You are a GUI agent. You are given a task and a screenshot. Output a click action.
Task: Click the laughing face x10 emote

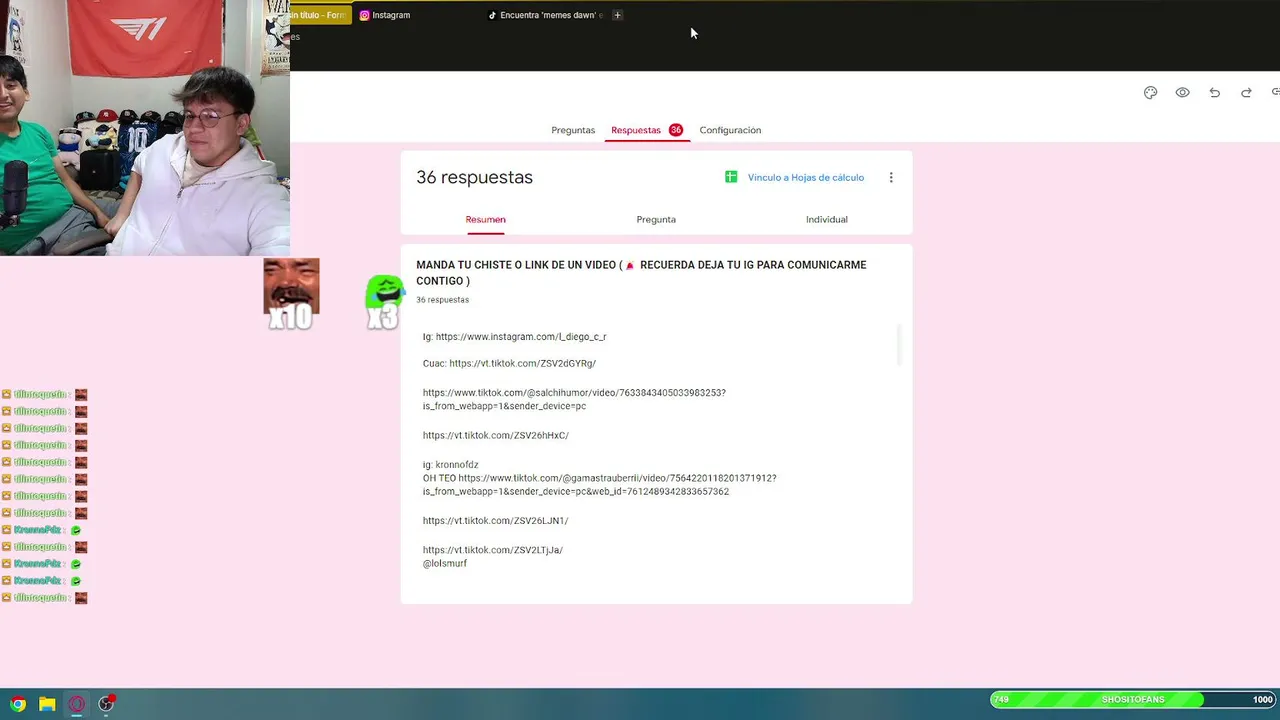pos(291,294)
